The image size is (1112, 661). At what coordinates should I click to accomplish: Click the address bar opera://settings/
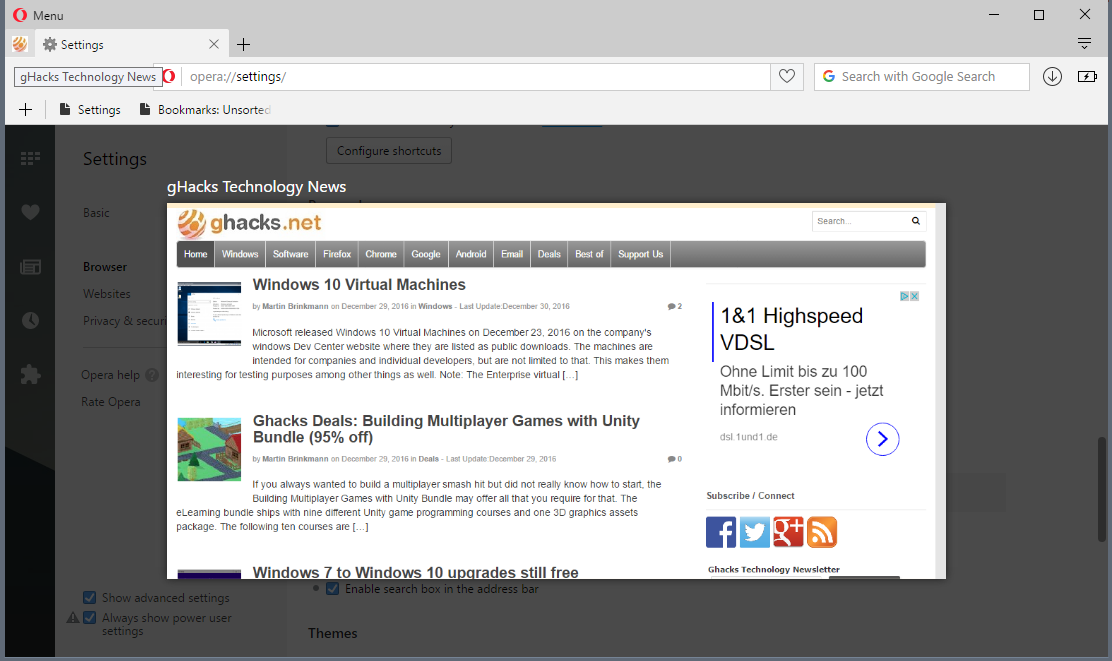pos(475,77)
